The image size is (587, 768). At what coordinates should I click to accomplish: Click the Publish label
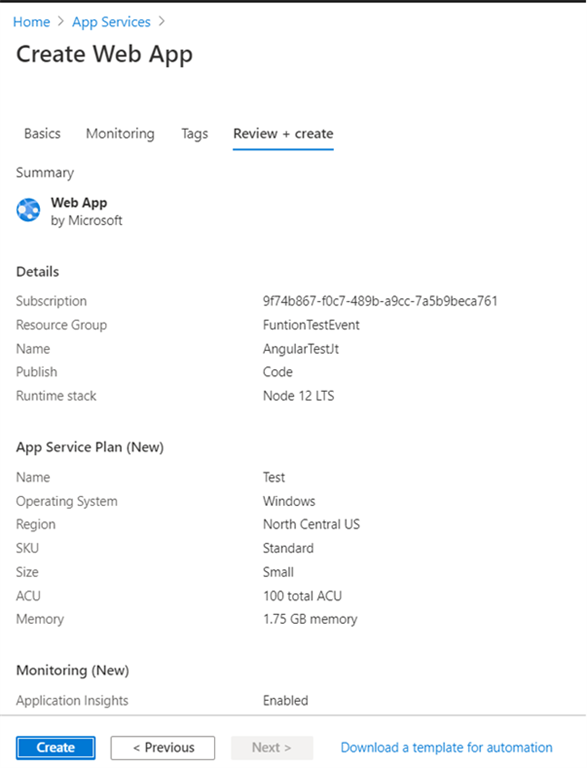[x=37, y=372]
